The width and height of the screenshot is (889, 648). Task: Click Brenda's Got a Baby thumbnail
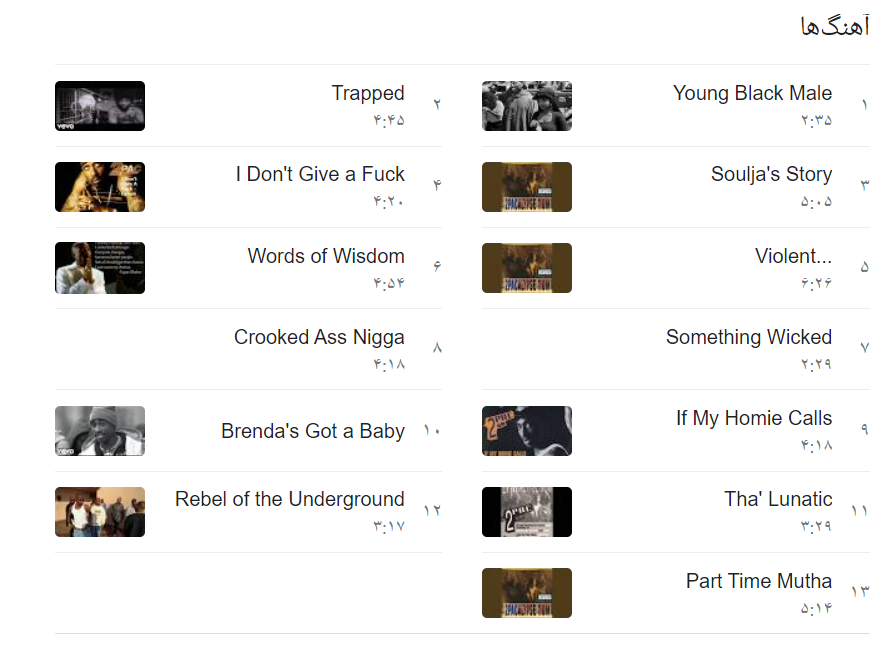(x=100, y=431)
